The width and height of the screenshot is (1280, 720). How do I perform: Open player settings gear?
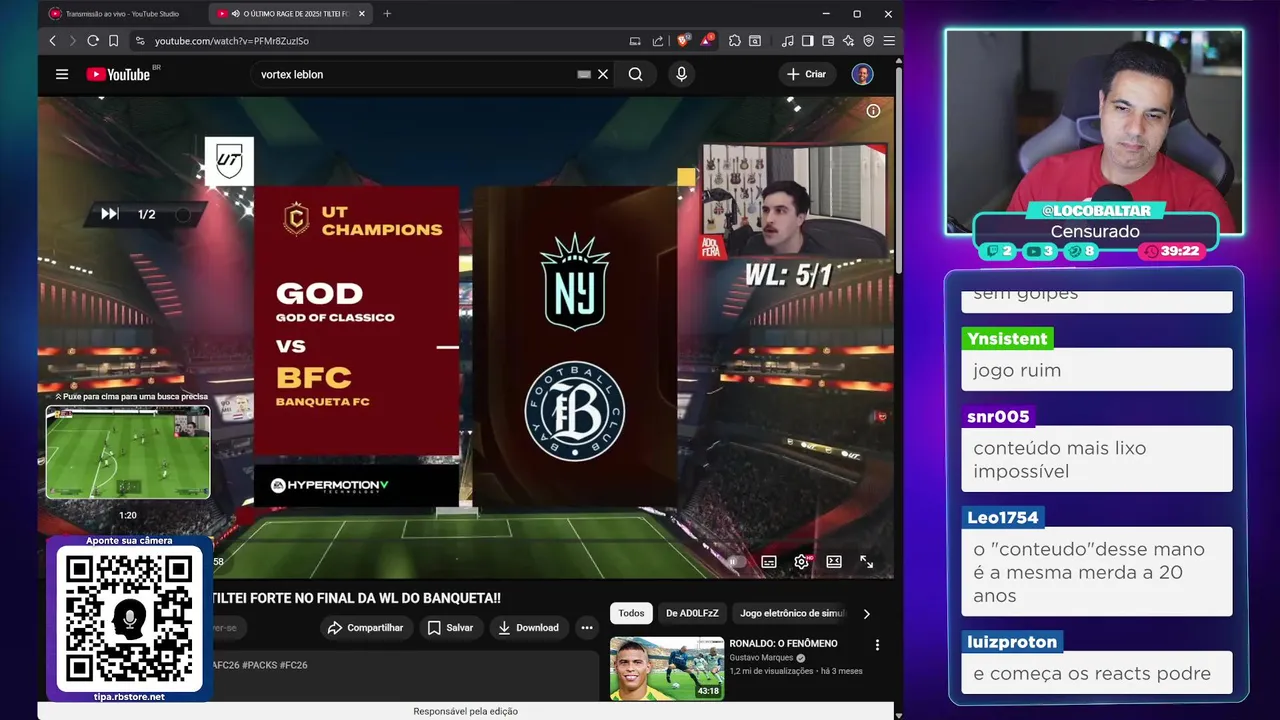pyautogui.click(x=801, y=562)
